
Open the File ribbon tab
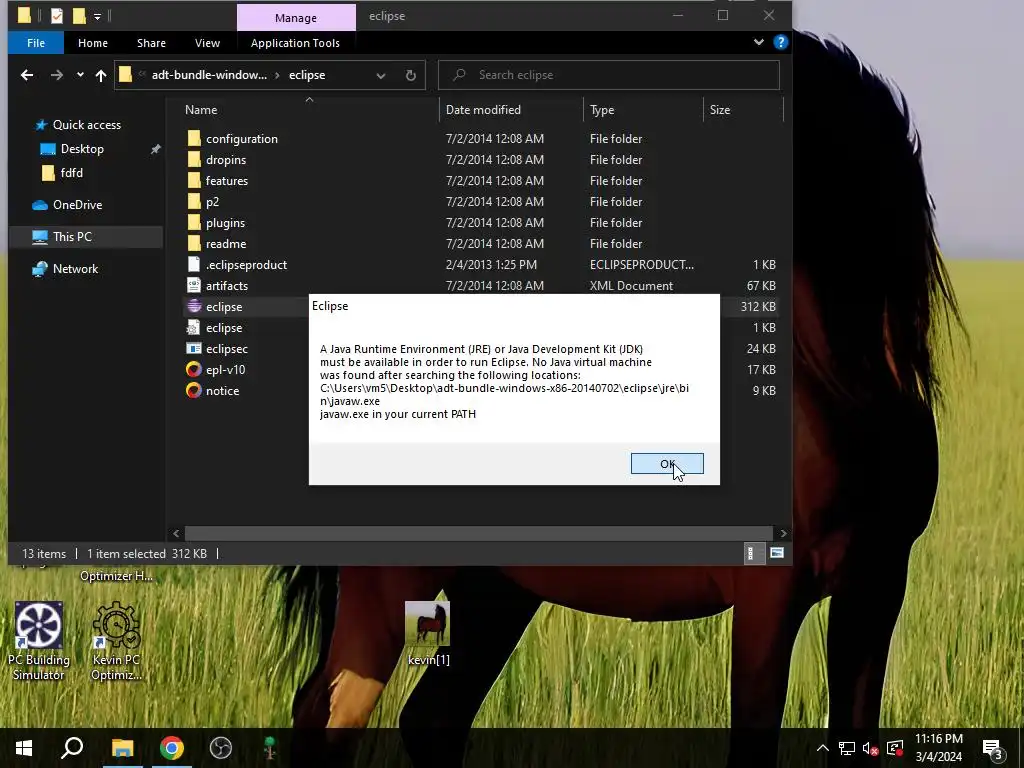click(36, 43)
